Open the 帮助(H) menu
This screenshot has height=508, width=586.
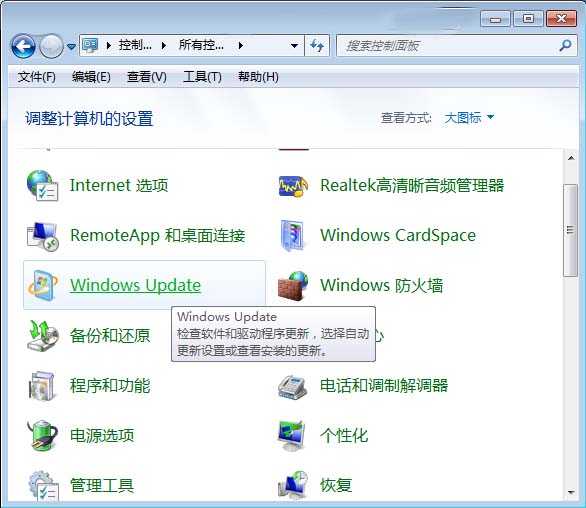point(258,77)
